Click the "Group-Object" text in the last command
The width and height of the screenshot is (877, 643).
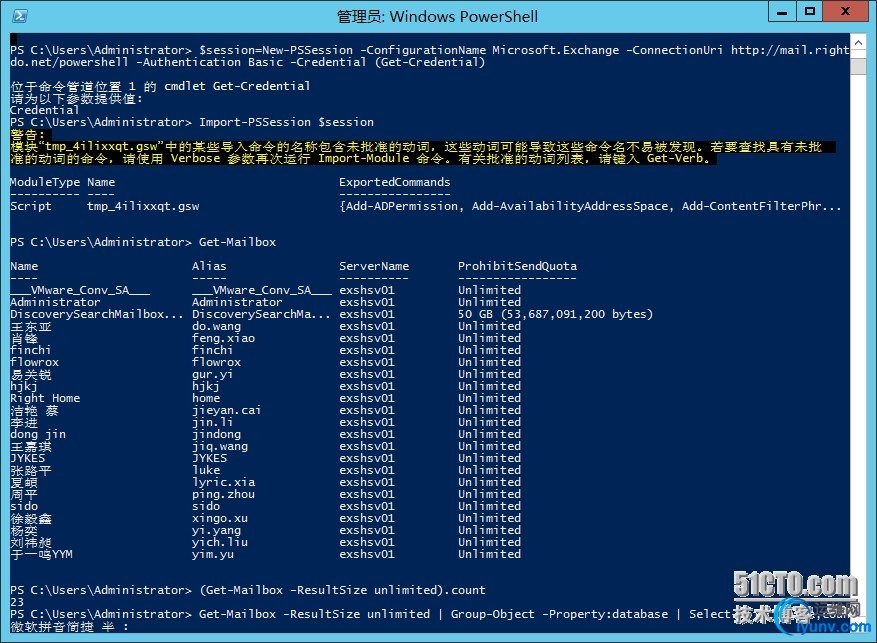[493, 614]
